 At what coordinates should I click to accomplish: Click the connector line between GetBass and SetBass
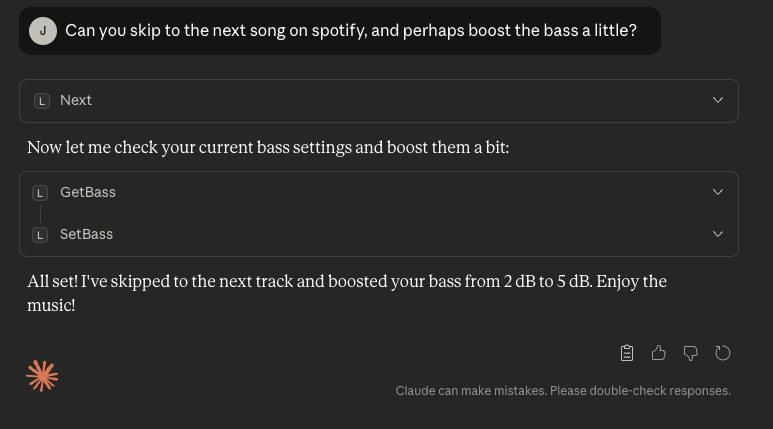click(40, 214)
